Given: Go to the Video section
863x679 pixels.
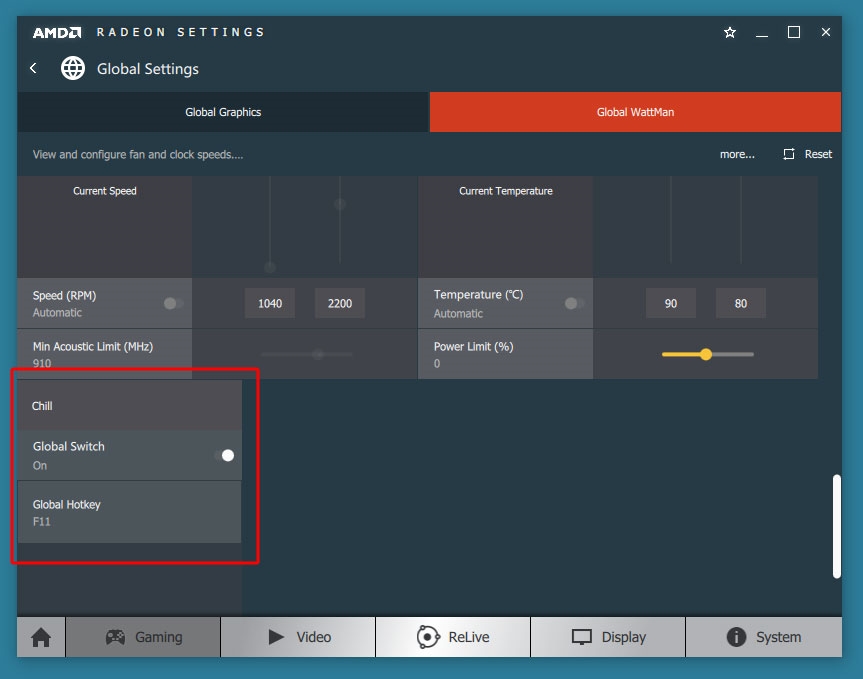Looking at the screenshot, I should pyautogui.click(x=298, y=637).
